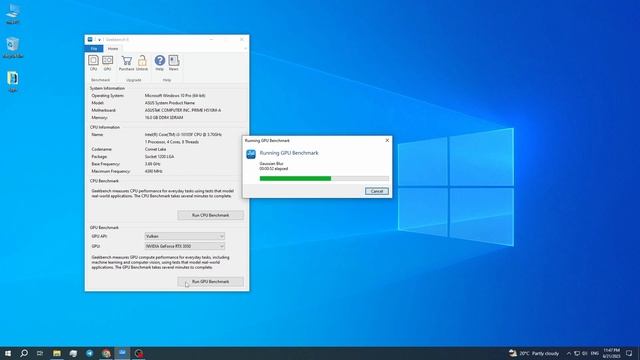
Task: Click the Gaussian Blur status text
Action: click(x=271, y=164)
